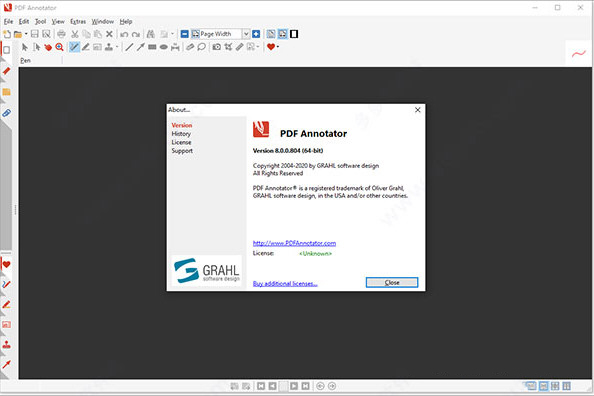Image resolution: width=594 pixels, height=396 pixels.
Task: Select License in About dialog list
Action: (x=181, y=142)
